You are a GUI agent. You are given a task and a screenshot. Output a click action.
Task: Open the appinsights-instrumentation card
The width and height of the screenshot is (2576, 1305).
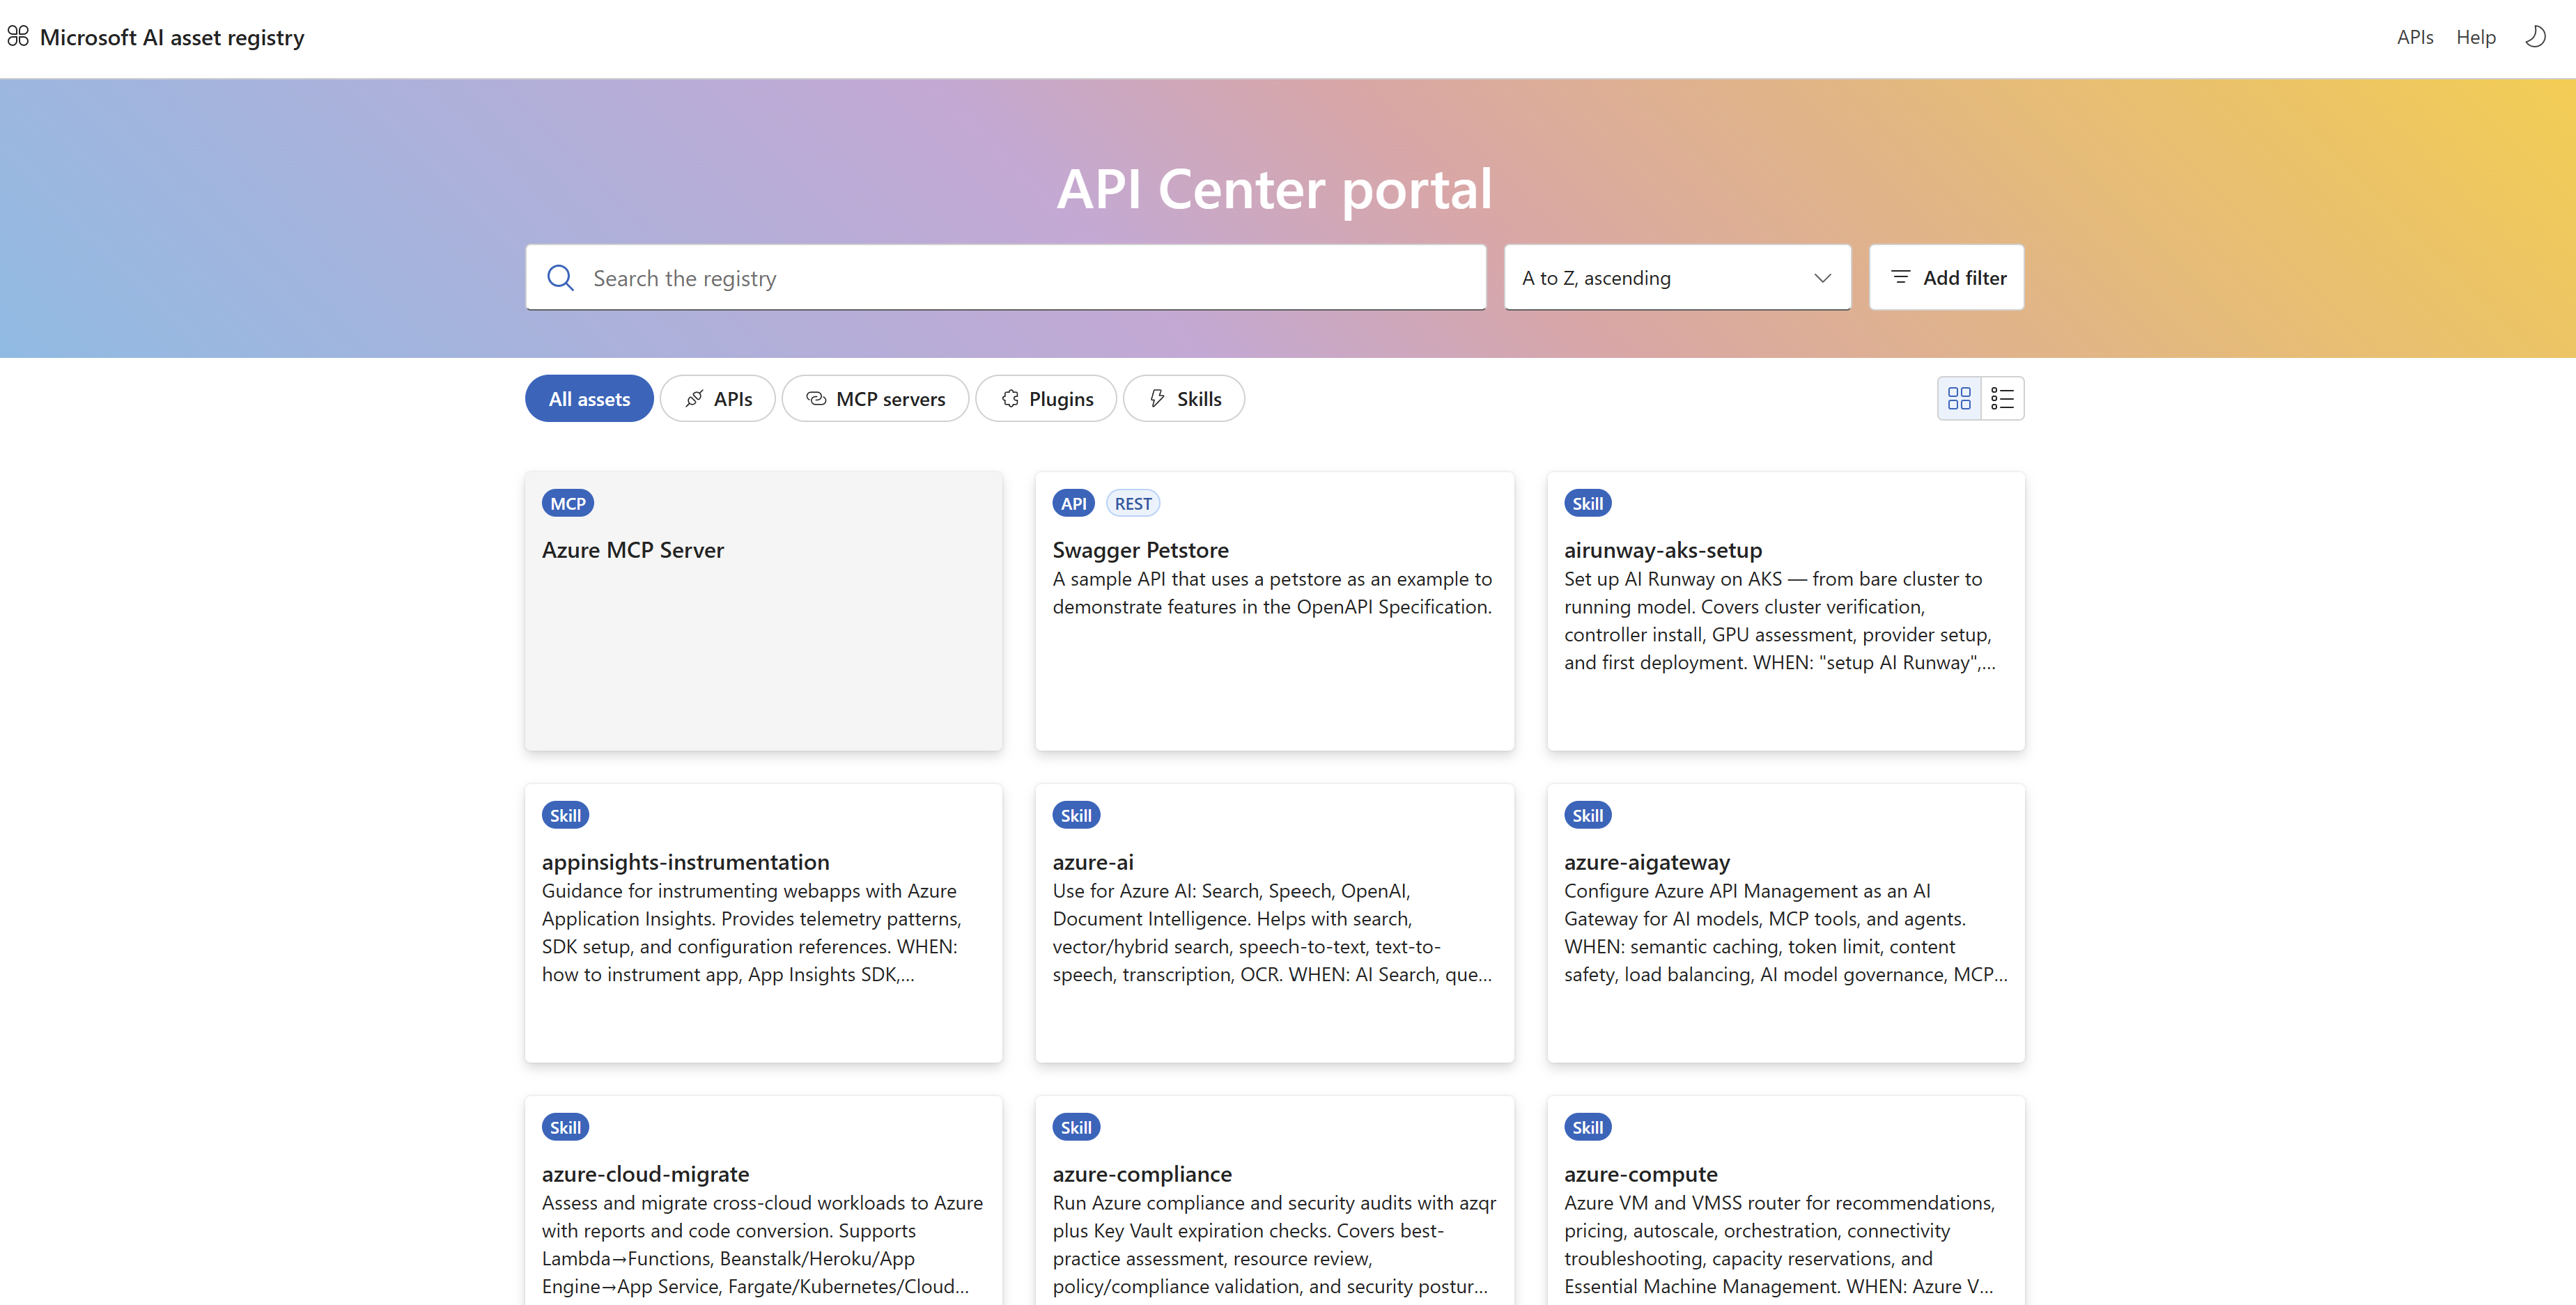(764, 923)
